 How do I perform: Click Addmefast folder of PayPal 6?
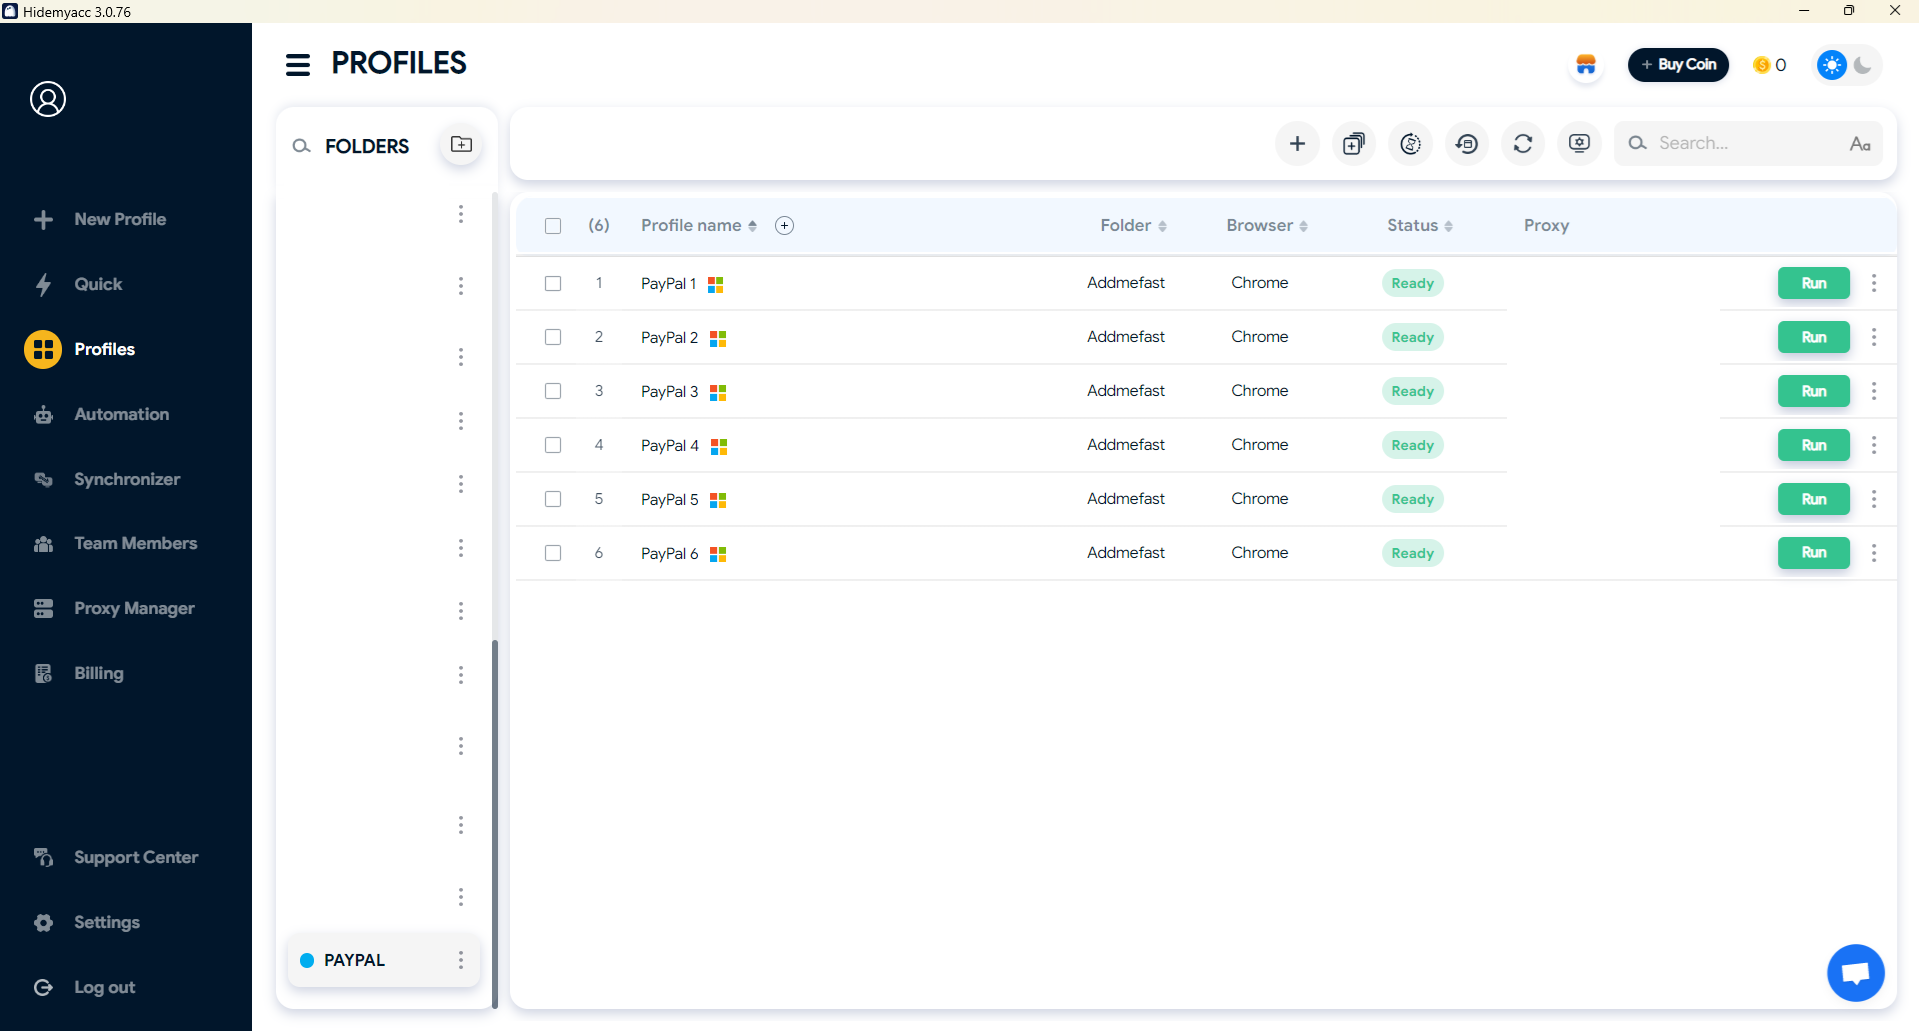tap(1126, 553)
